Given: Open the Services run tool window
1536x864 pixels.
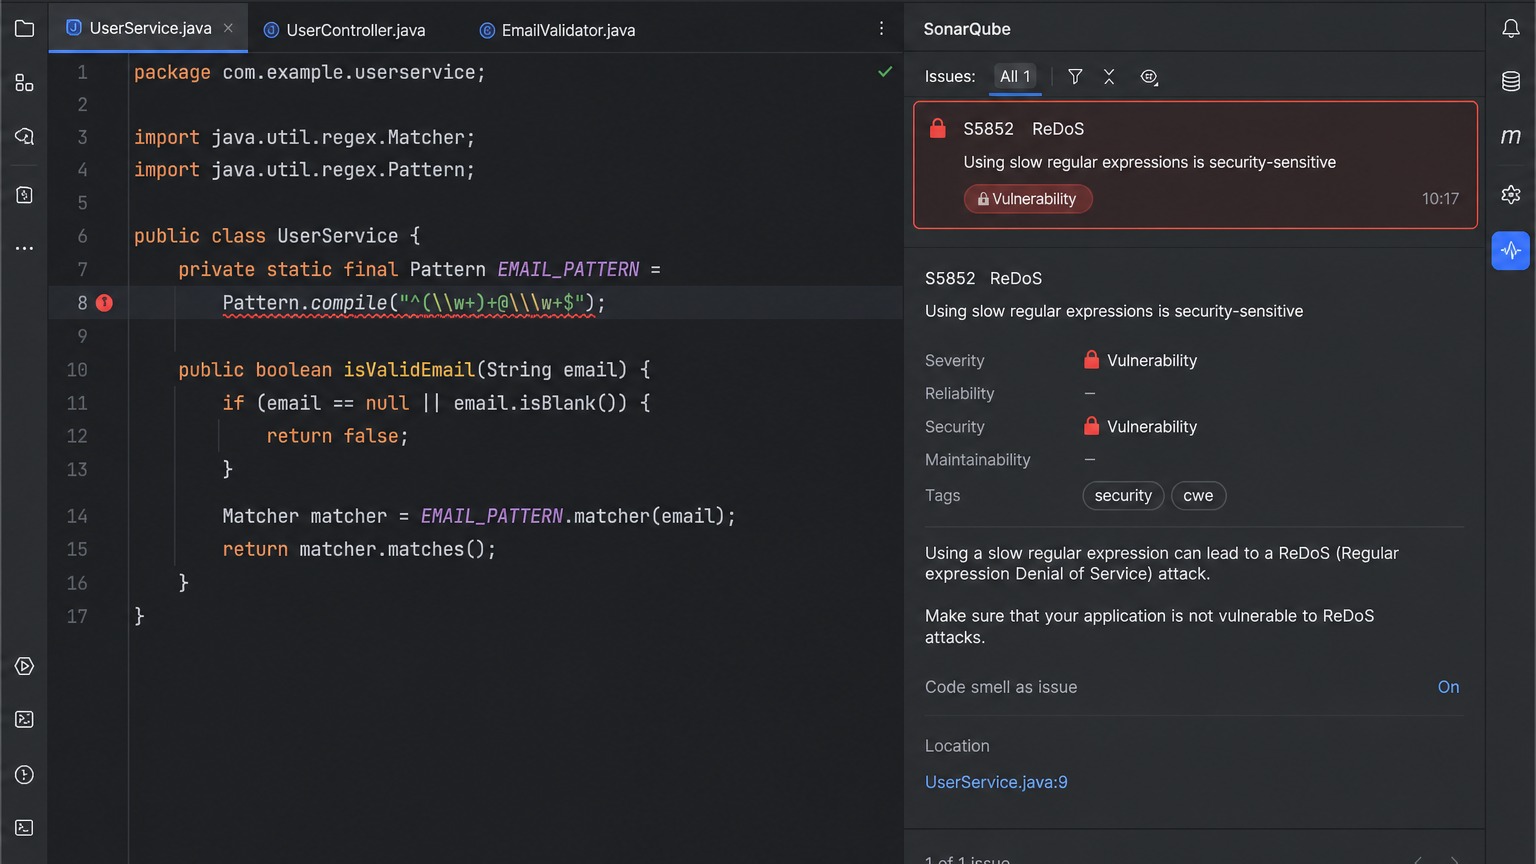Looking at the screenshot, I should point(24,666).
